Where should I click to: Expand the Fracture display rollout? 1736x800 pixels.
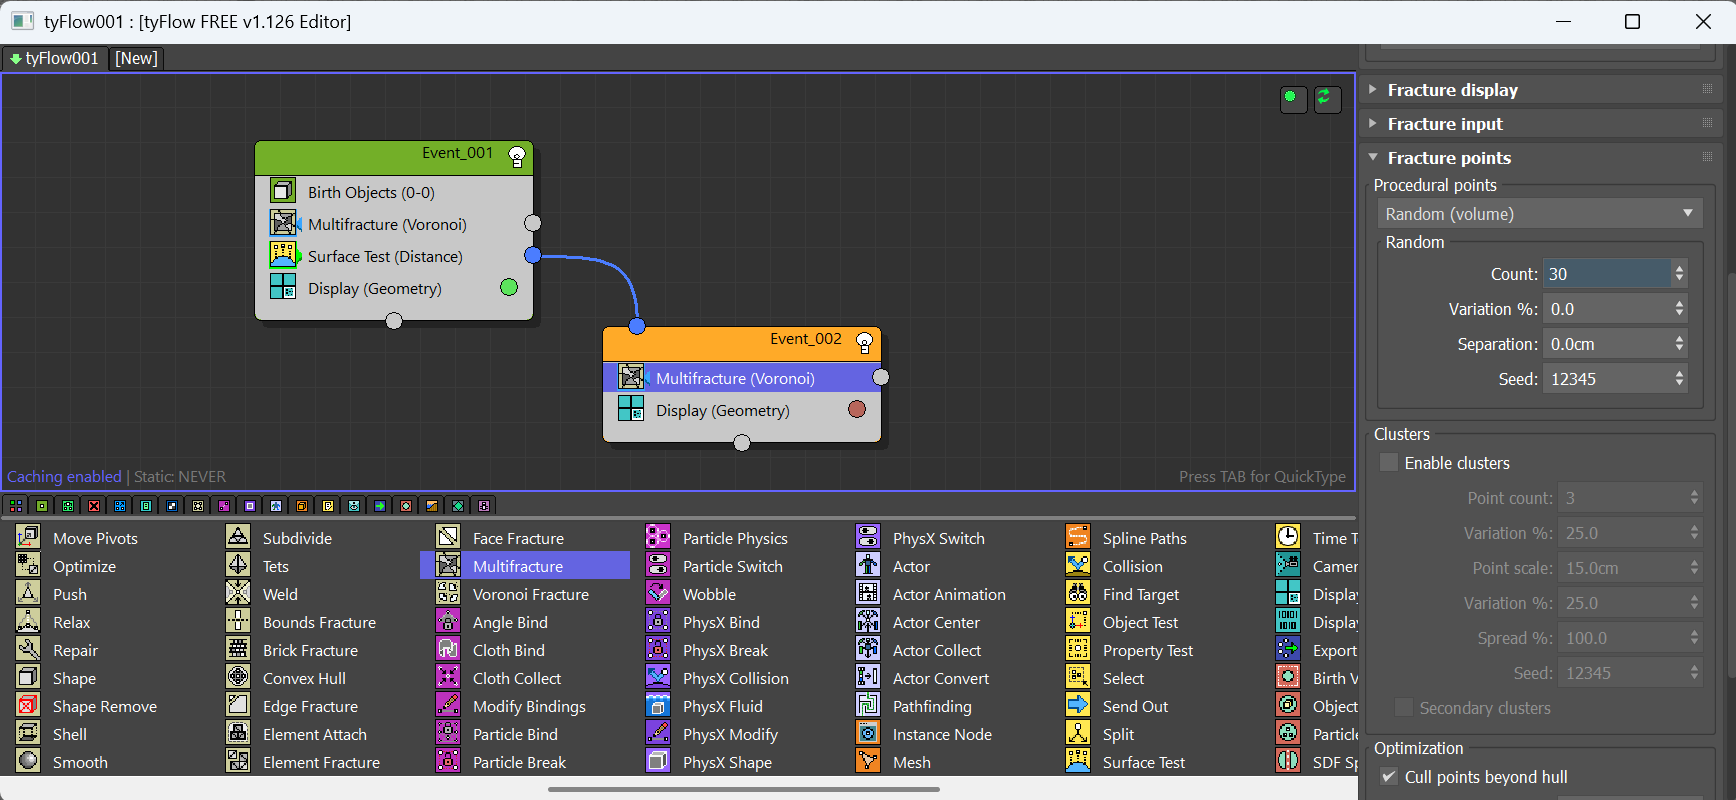pos(1452,90)
